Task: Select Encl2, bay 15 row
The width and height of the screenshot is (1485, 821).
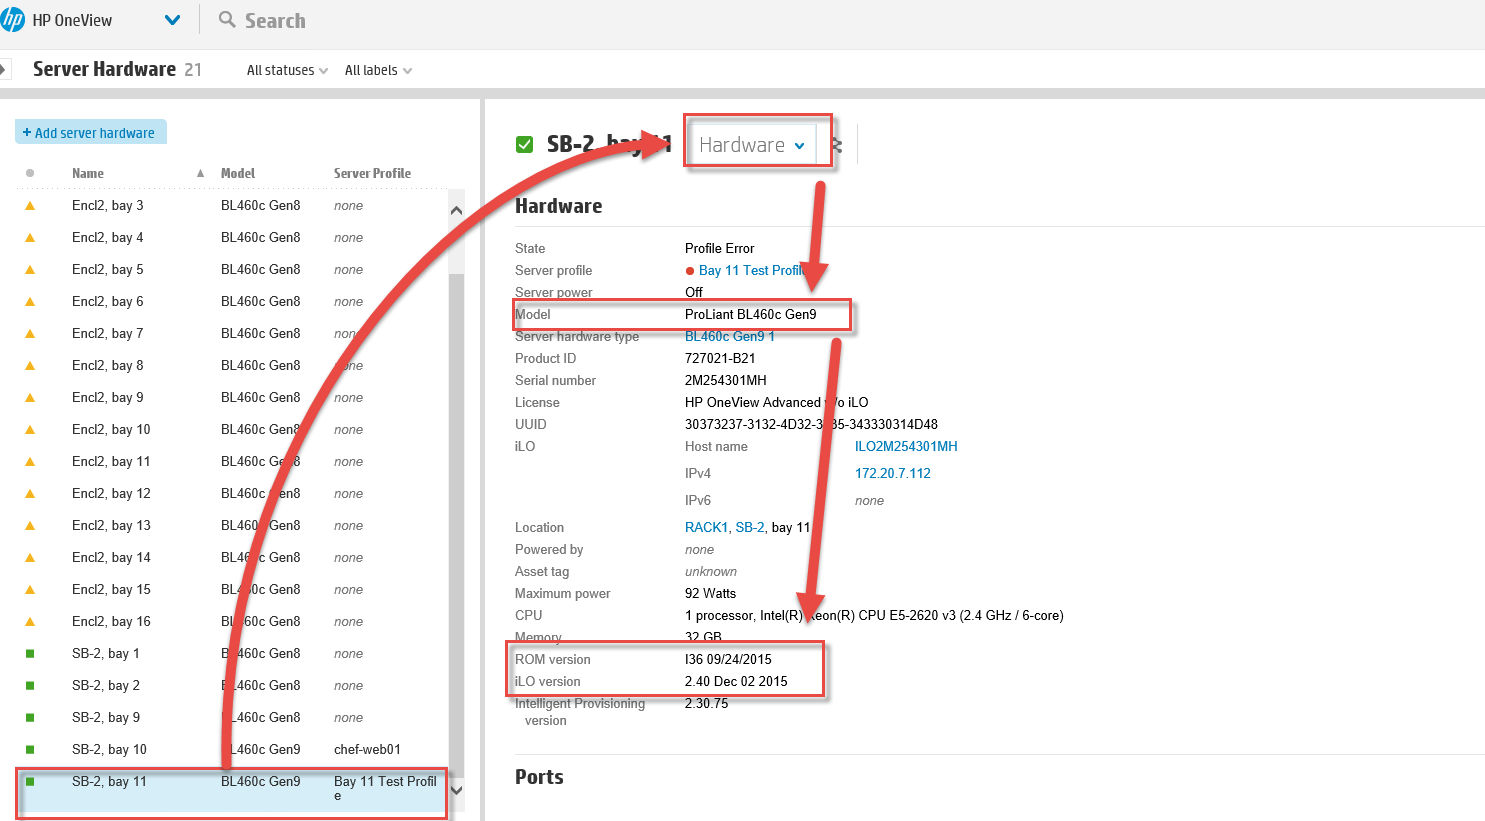Action: pos(232,589)
